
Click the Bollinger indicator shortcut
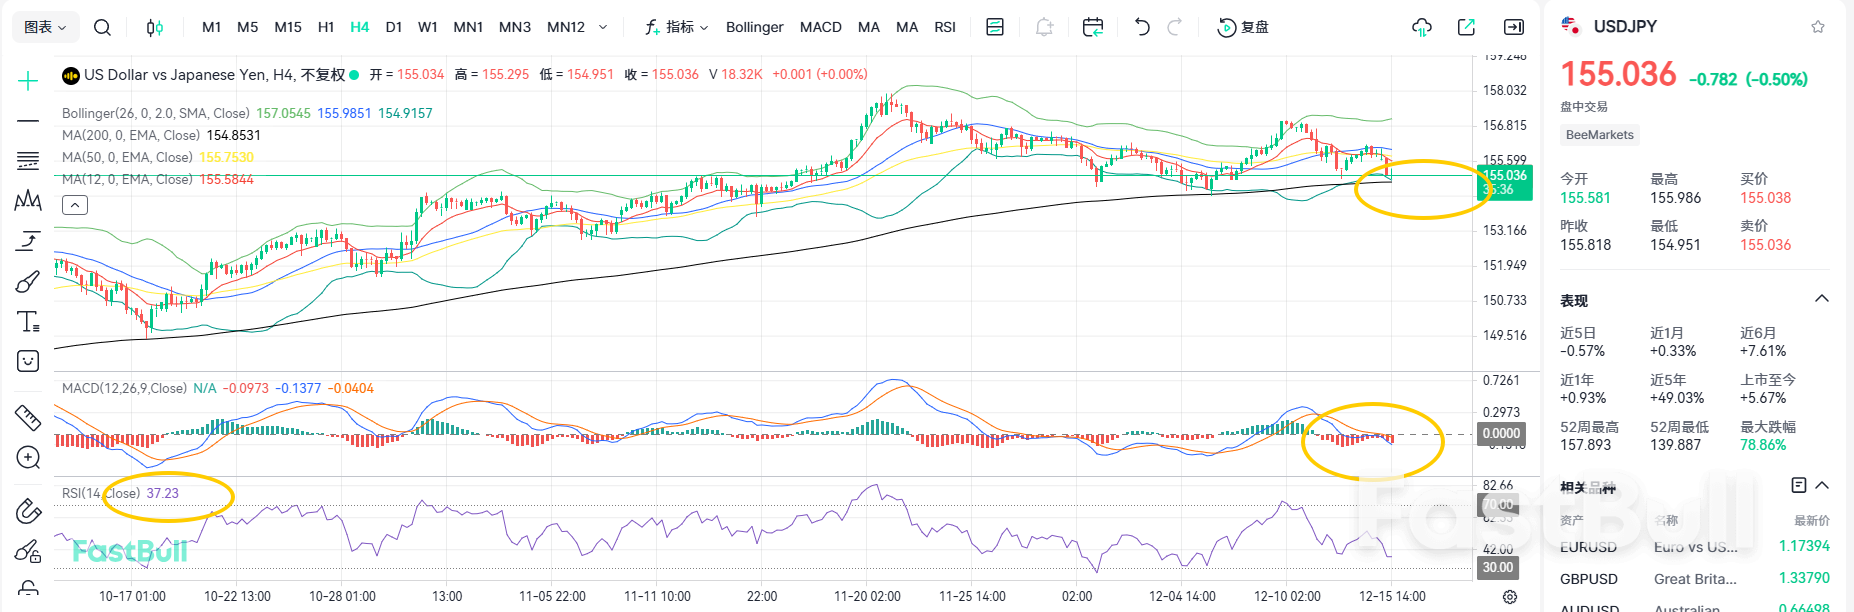(x=754, y=27)
